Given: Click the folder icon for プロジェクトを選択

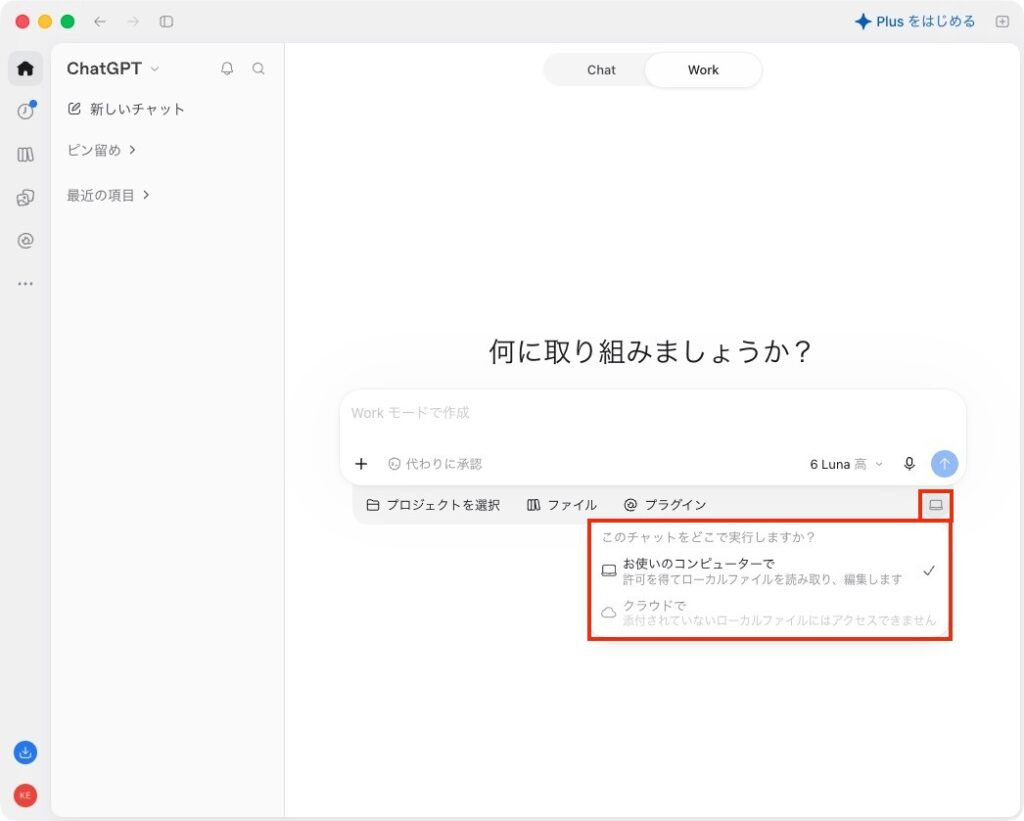Looking at the screenshot, I should (x=373, y=505).
